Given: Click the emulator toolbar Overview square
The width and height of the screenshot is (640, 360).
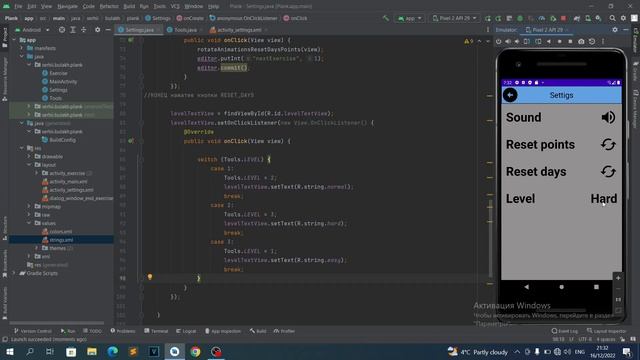Looking at the screenshot, I should pos(570,41).
